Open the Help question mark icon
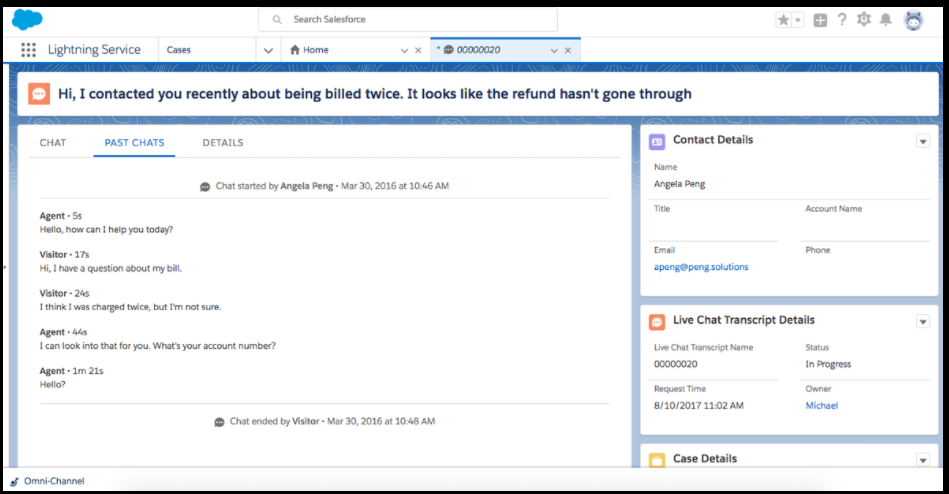The height and width of the screenshot is (494, 949). [x=842, y=20]
